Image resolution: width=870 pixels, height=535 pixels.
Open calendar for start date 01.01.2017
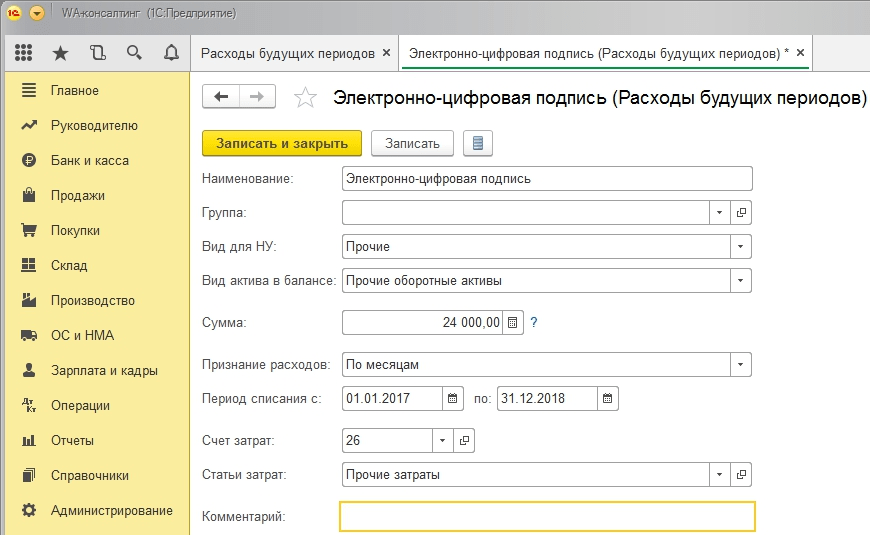(x=453, y=398)
